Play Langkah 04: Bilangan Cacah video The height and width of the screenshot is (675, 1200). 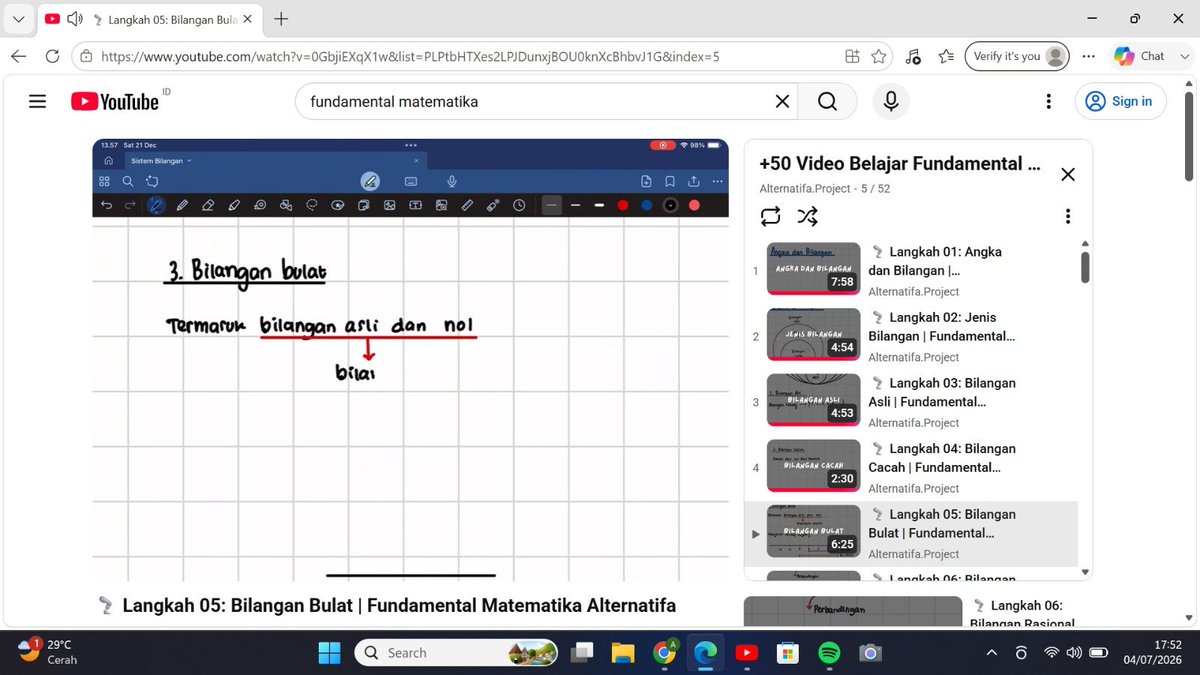(911, 468)
